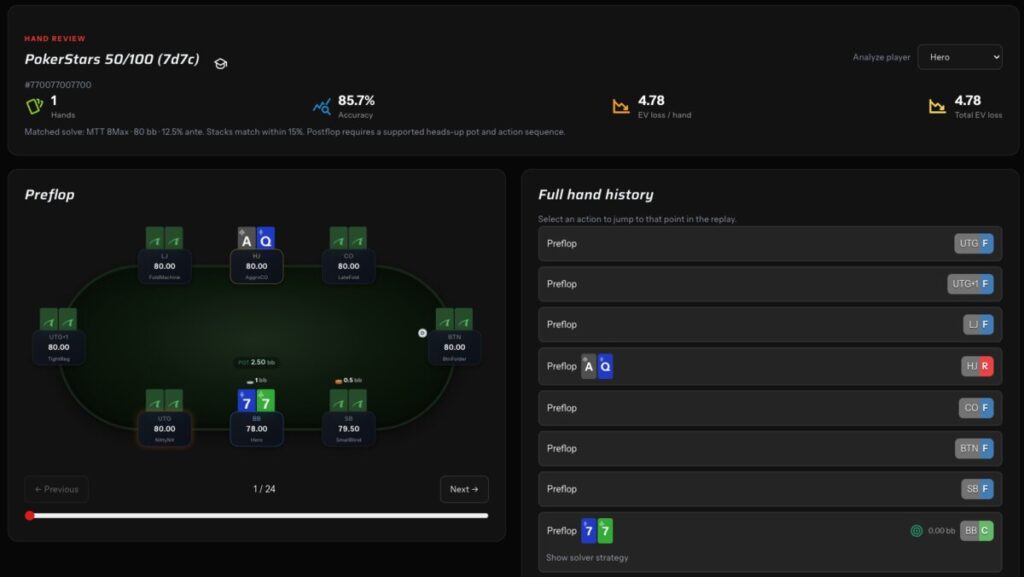
Task: Click the 'Matched solve' description text
Action: pos(295,132)
